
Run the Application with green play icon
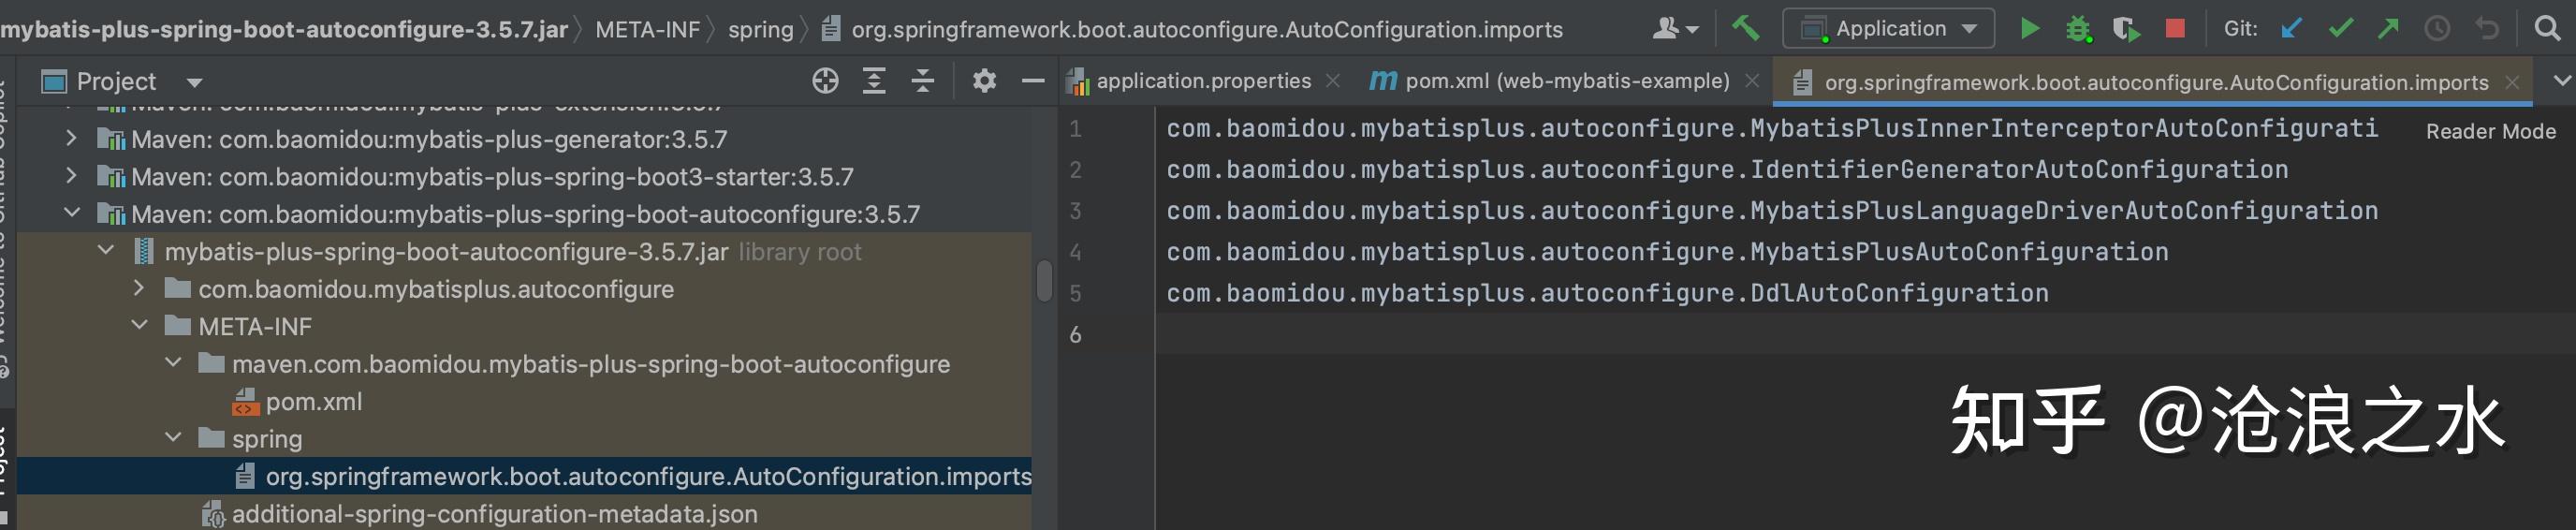(x=2029, y=28)
